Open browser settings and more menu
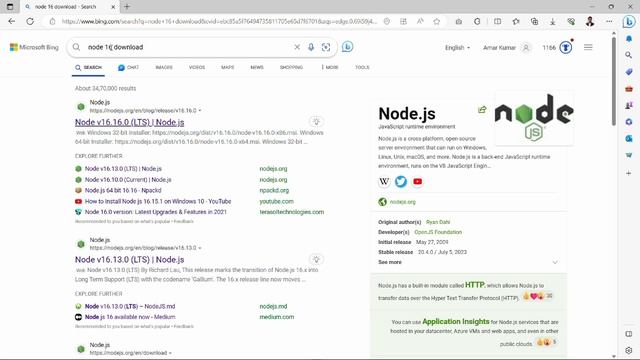The width and height of the screenshot is (640, 360). click(x=609, y=22)
